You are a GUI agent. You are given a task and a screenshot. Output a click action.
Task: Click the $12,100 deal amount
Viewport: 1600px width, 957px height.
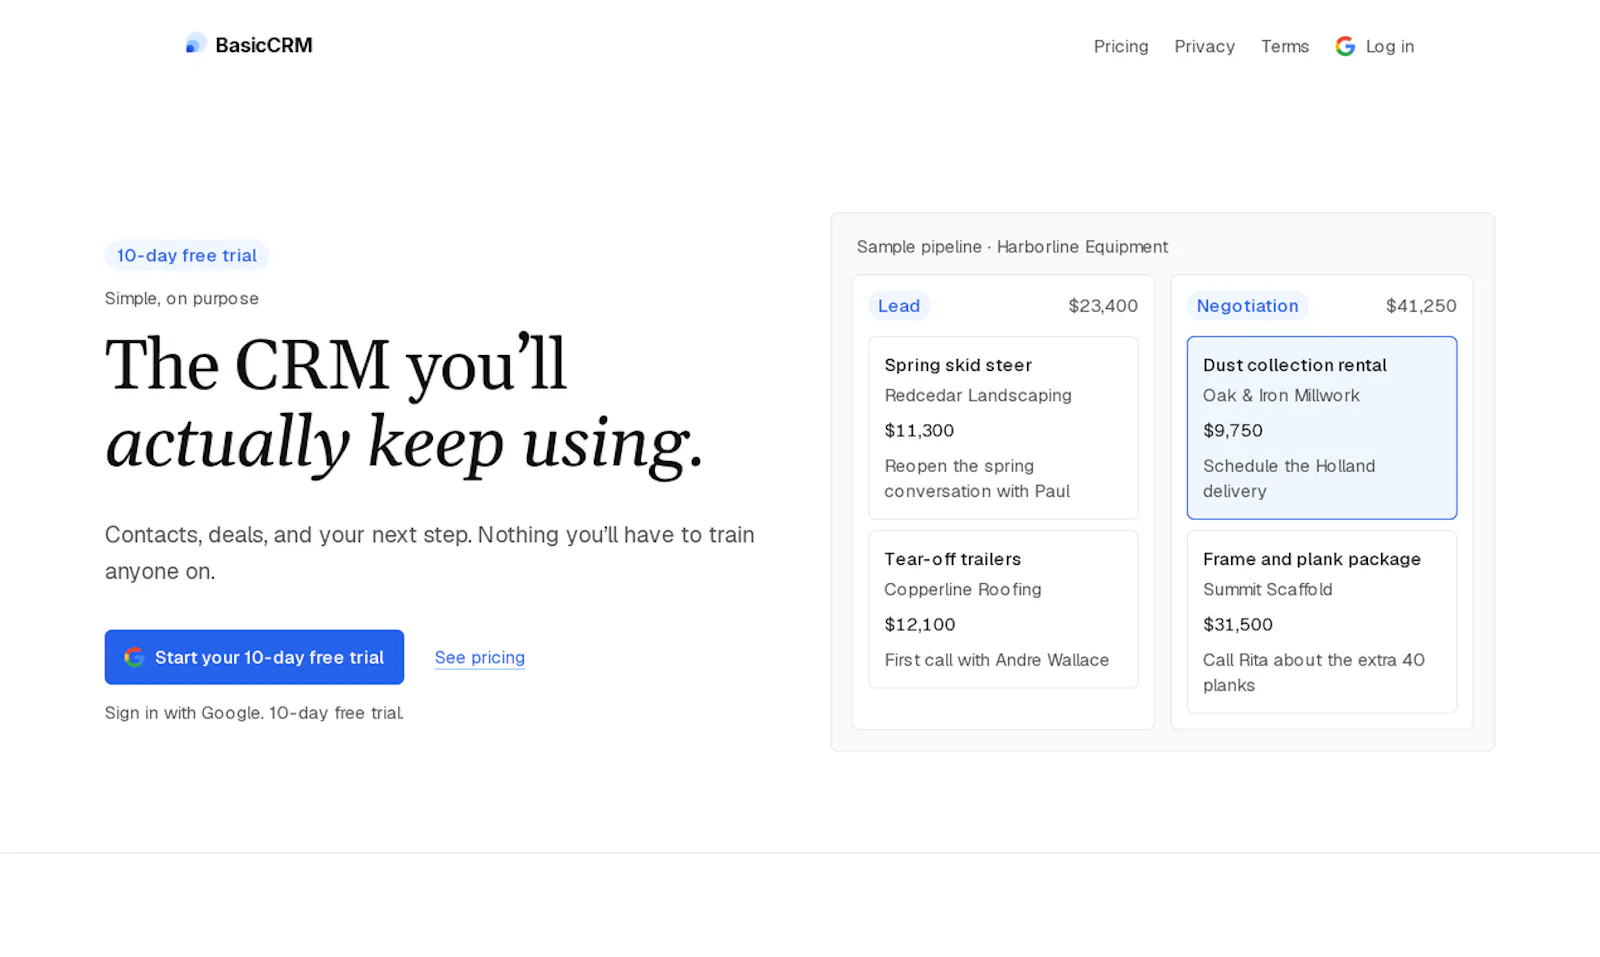[920, 624]
